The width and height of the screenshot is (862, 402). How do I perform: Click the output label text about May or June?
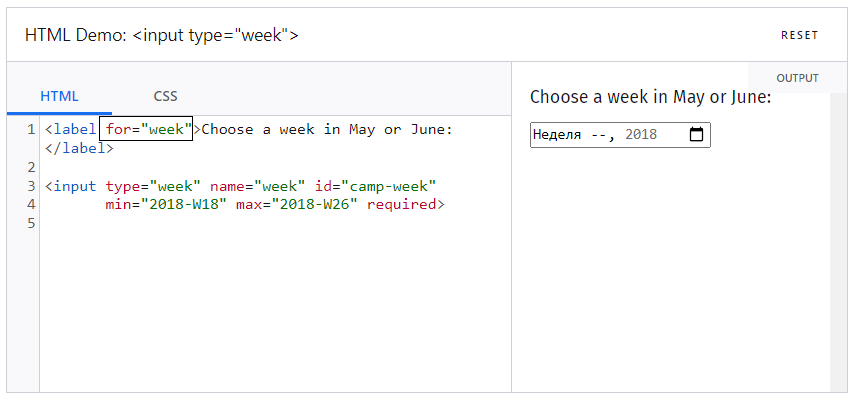(650, 97)
